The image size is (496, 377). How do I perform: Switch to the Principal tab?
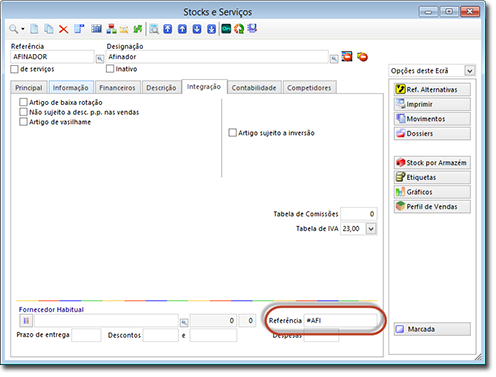[x=29, y=88]
